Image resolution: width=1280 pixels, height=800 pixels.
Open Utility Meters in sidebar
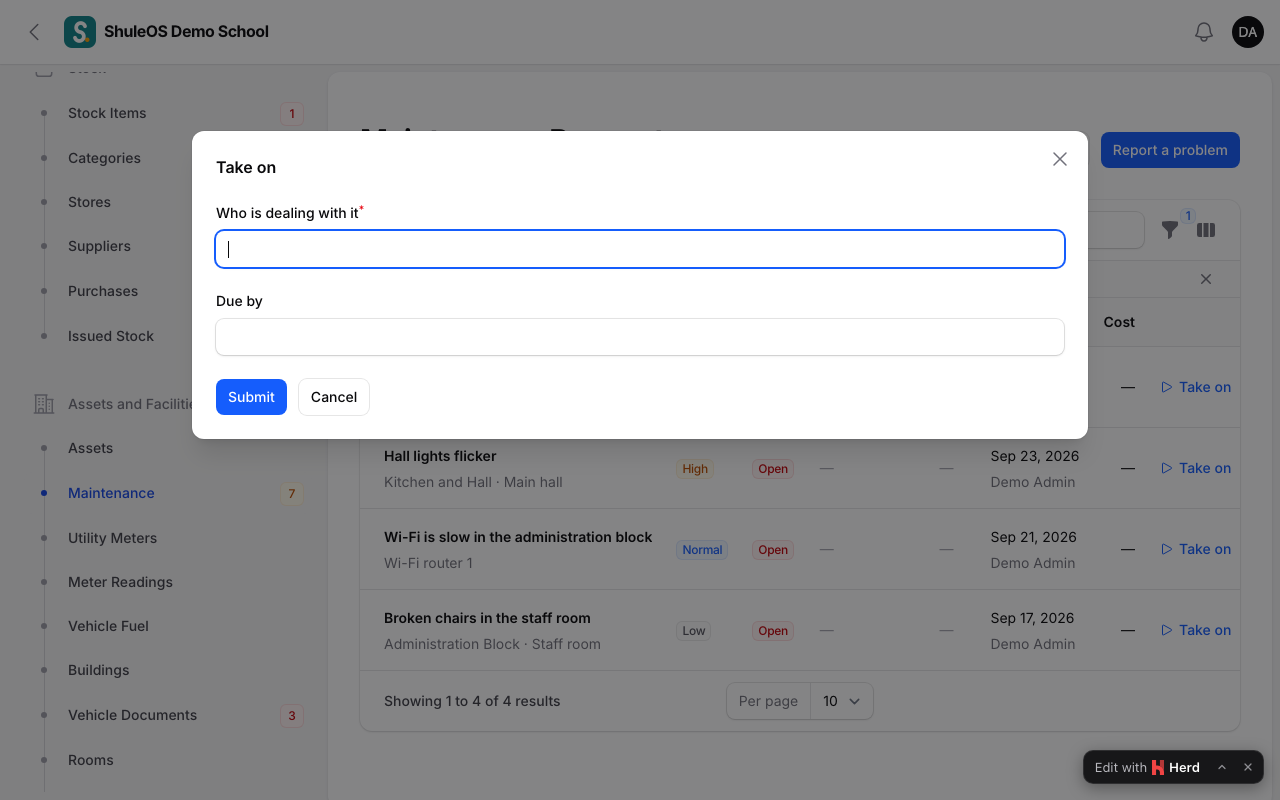[x=112, y=538]
